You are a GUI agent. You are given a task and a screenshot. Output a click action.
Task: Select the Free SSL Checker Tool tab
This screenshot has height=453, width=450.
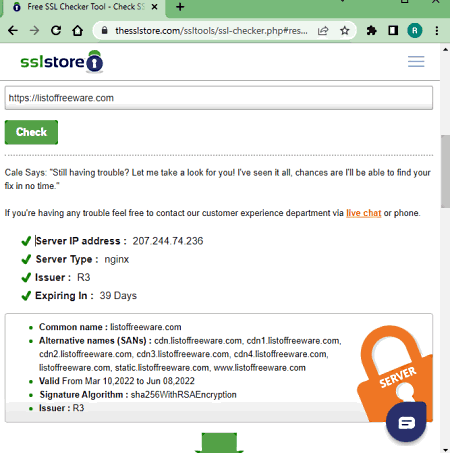click(x=83, y=7)
